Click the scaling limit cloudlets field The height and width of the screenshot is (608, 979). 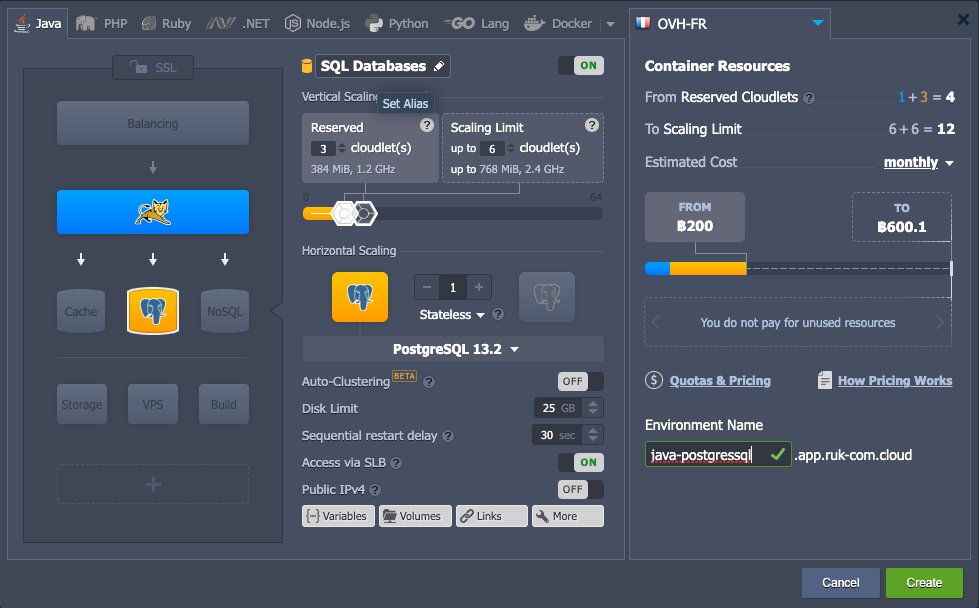pyautogui.click(x=492, y=149)
